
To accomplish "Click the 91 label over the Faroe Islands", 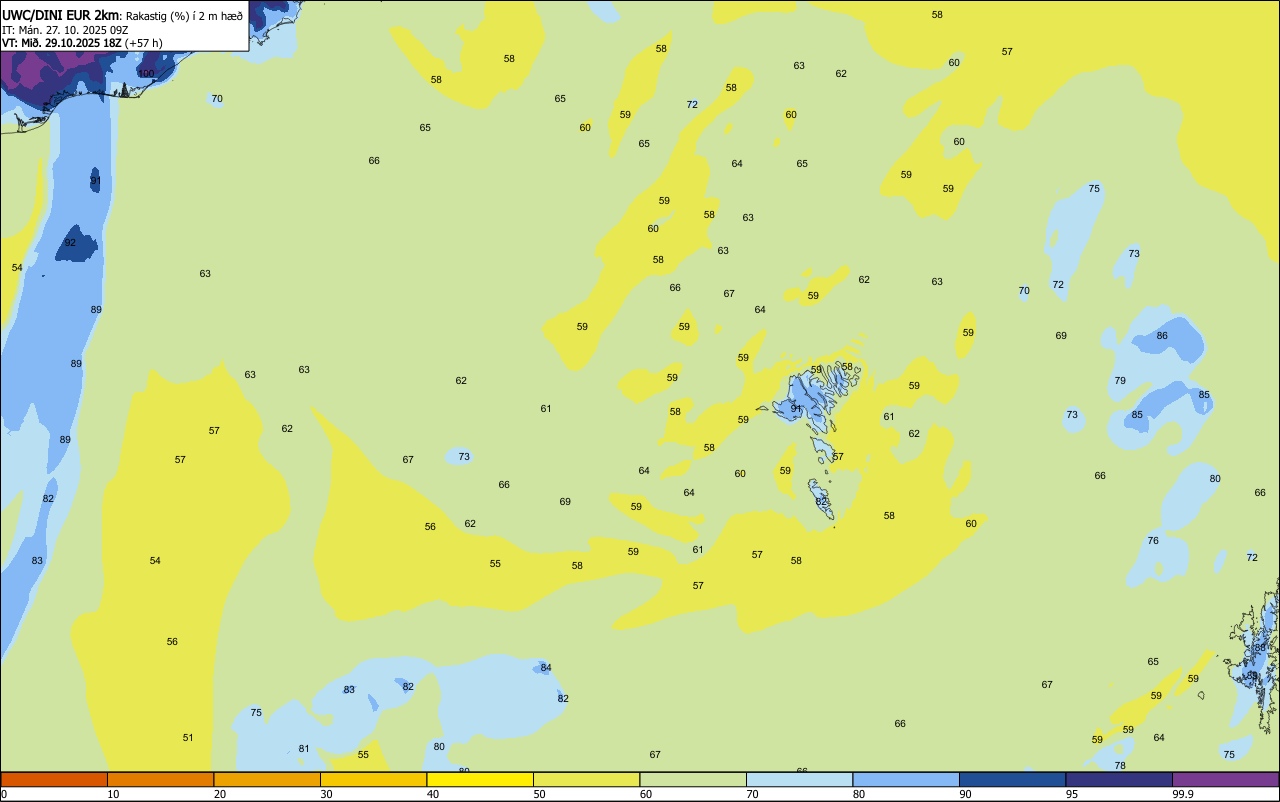I will click(x=796, y=408).
